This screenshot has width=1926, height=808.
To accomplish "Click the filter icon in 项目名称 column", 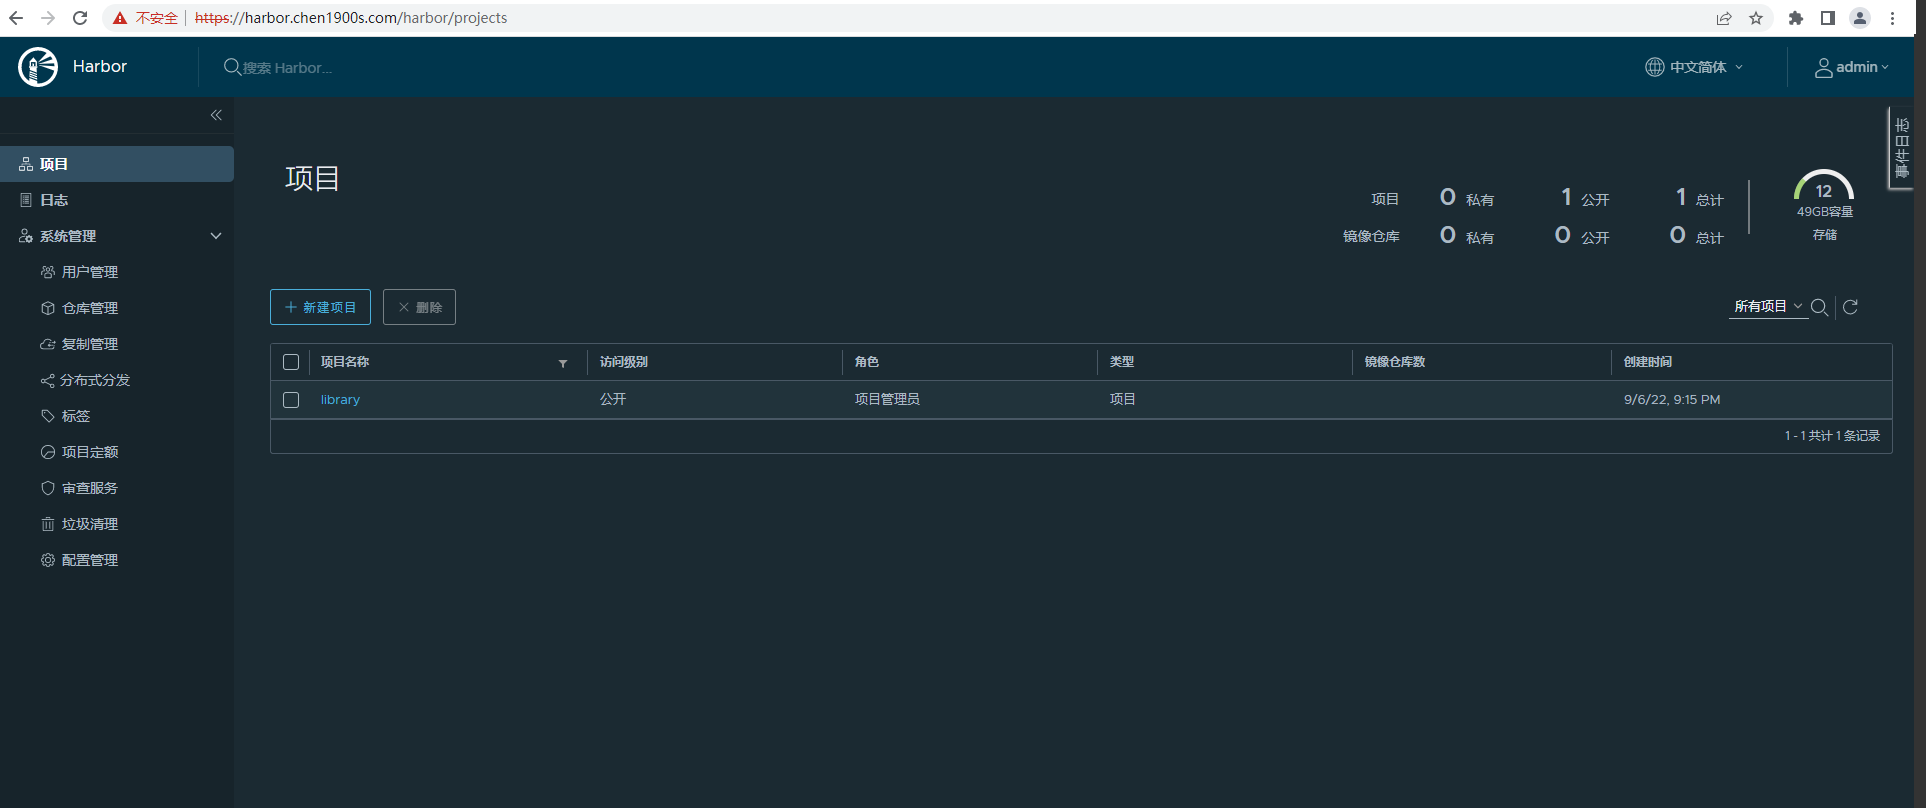I will coord(563,363).
